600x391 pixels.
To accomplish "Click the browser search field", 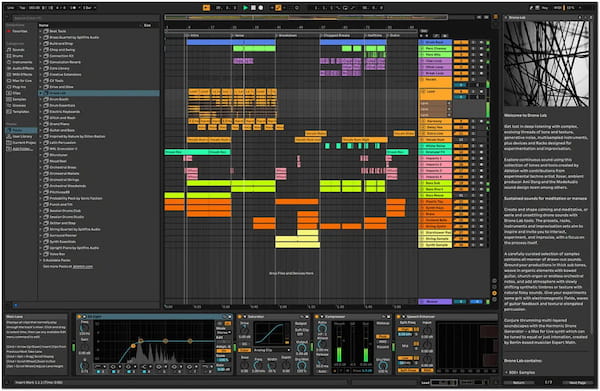I will pyautogui.click(x=86, y=18).
